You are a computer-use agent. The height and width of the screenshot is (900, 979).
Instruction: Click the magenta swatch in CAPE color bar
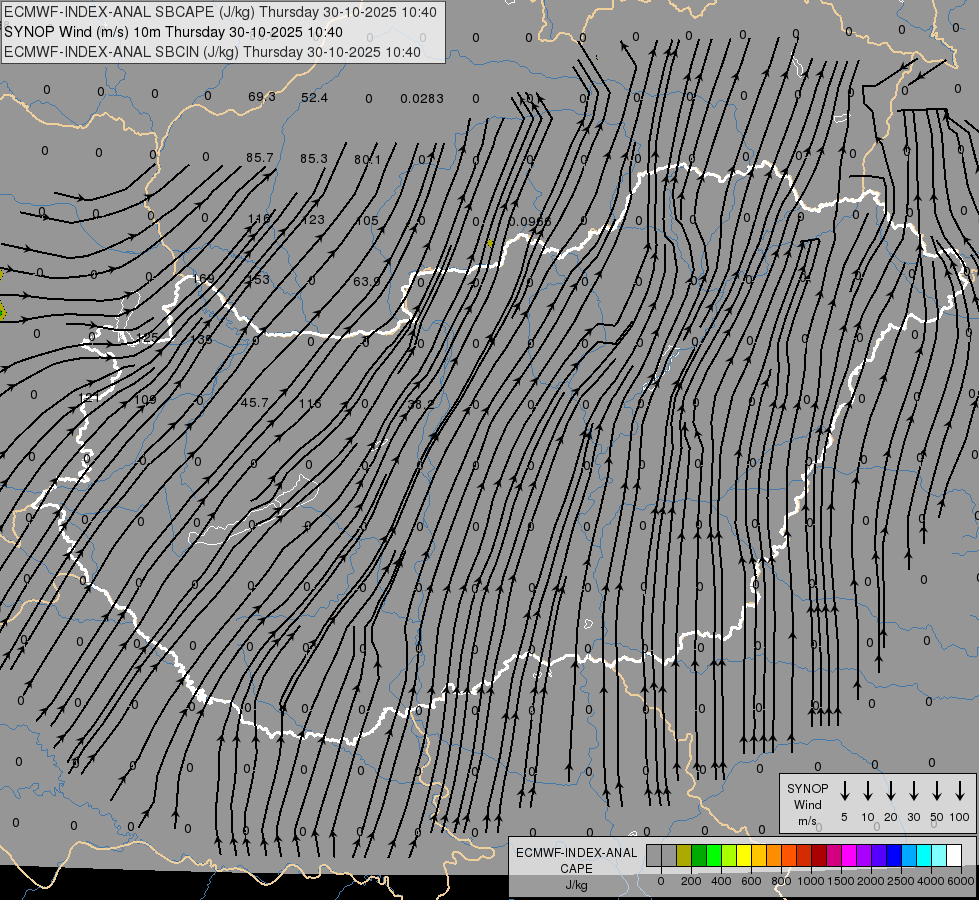coord(849,855)
